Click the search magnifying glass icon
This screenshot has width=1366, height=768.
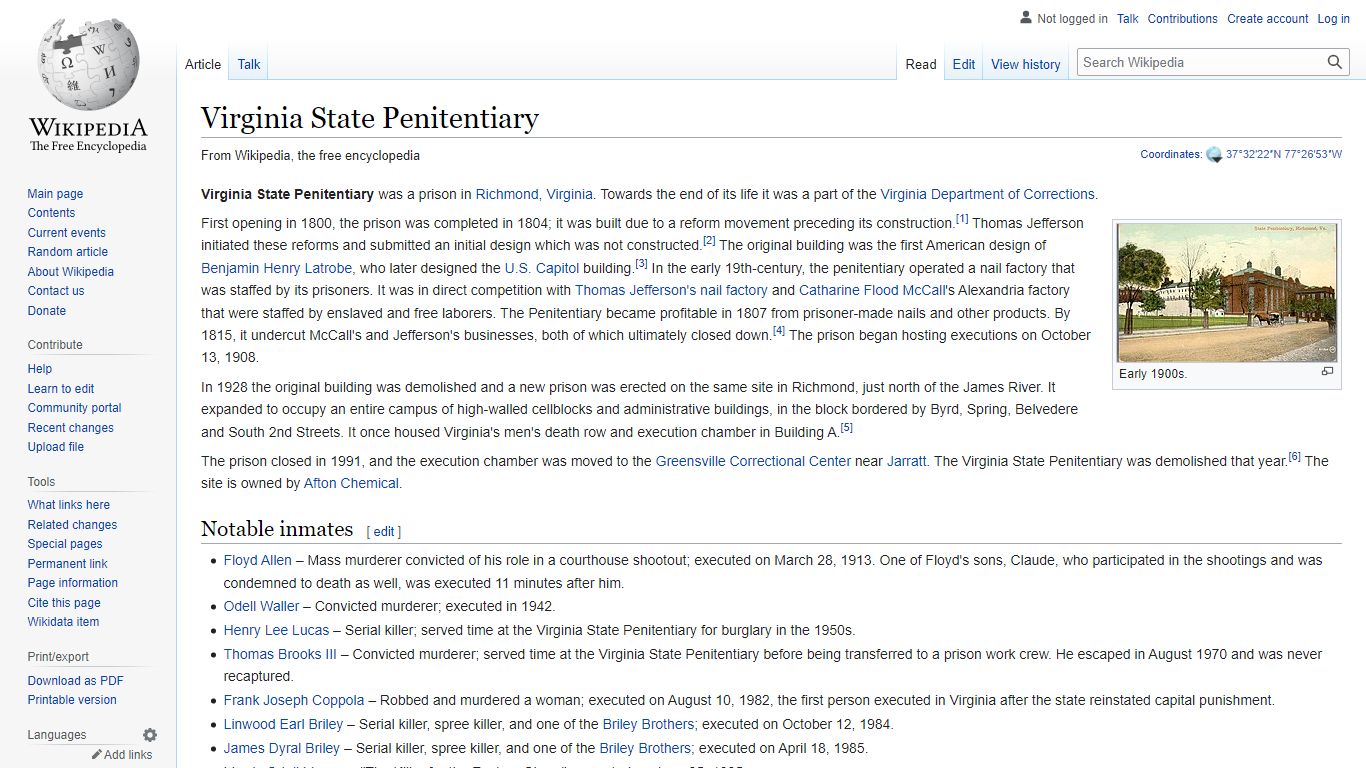(x=1335, y=62)
